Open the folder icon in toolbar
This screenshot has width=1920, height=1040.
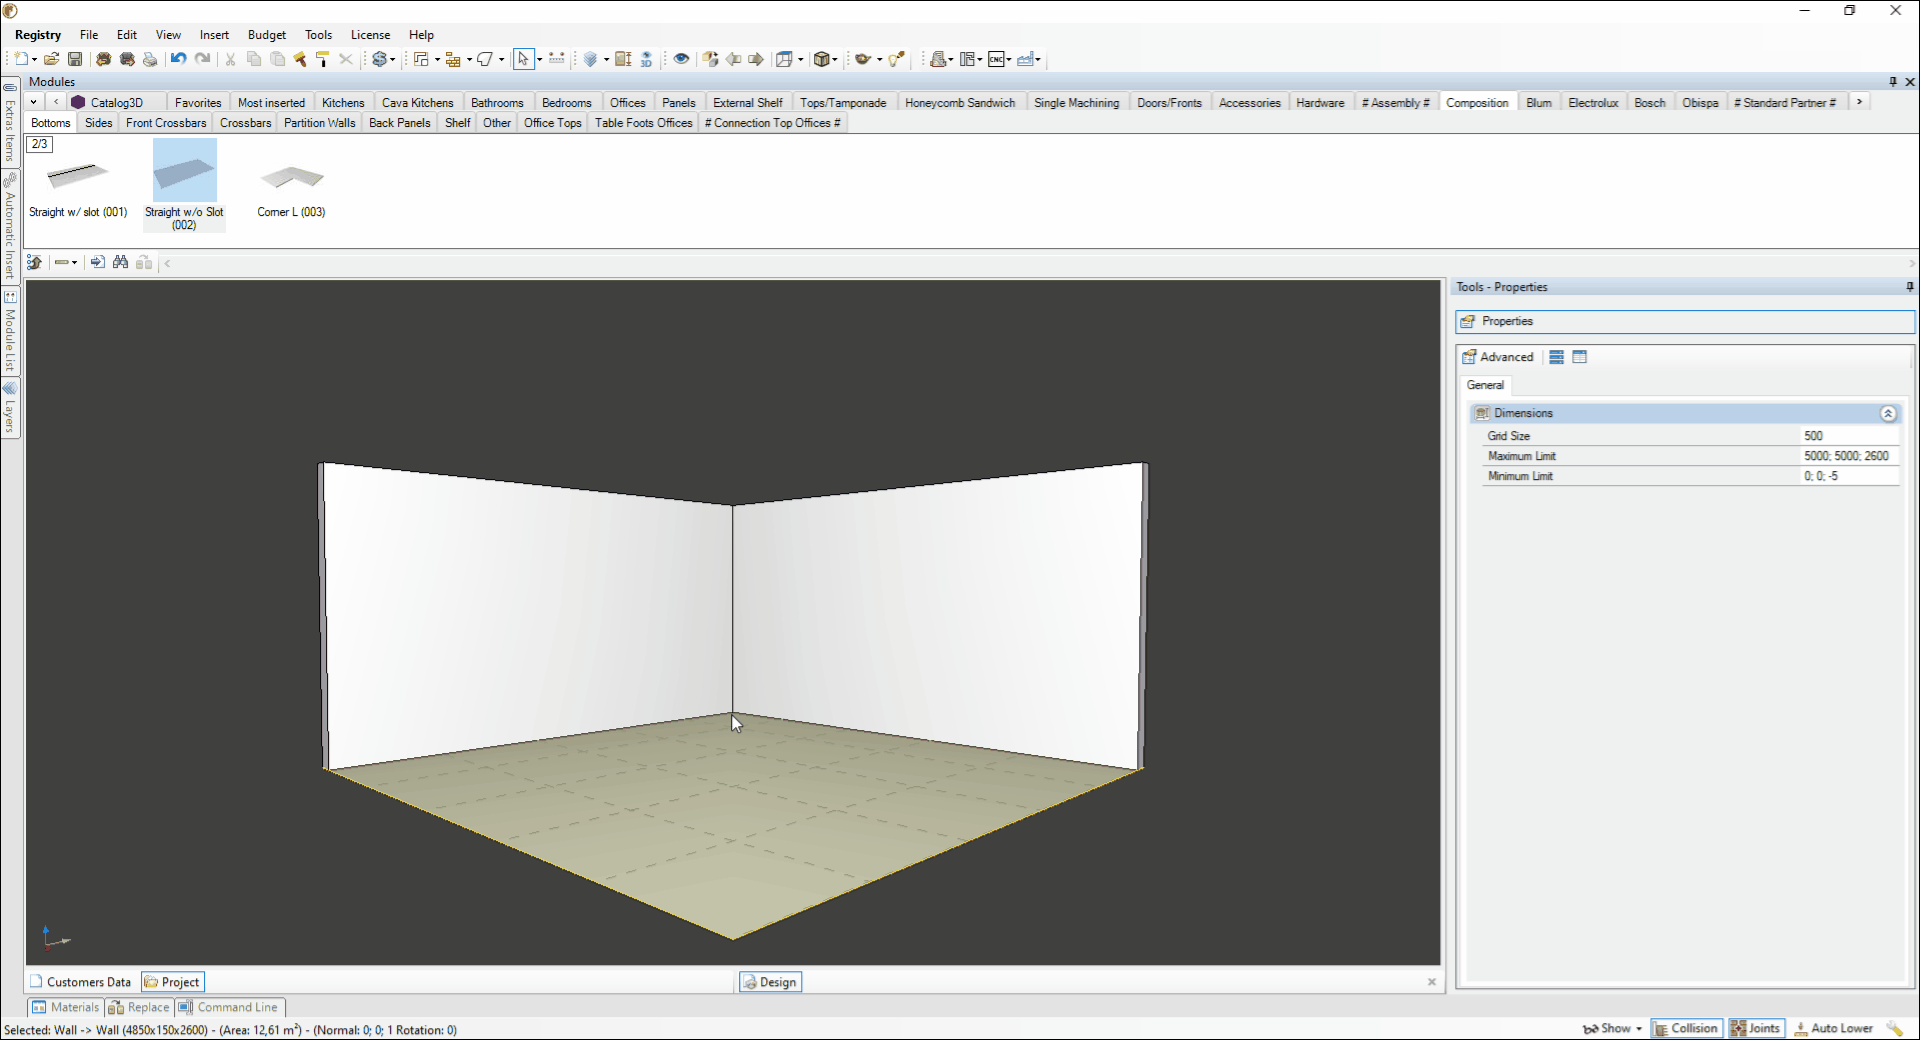(x=51, y=59)
